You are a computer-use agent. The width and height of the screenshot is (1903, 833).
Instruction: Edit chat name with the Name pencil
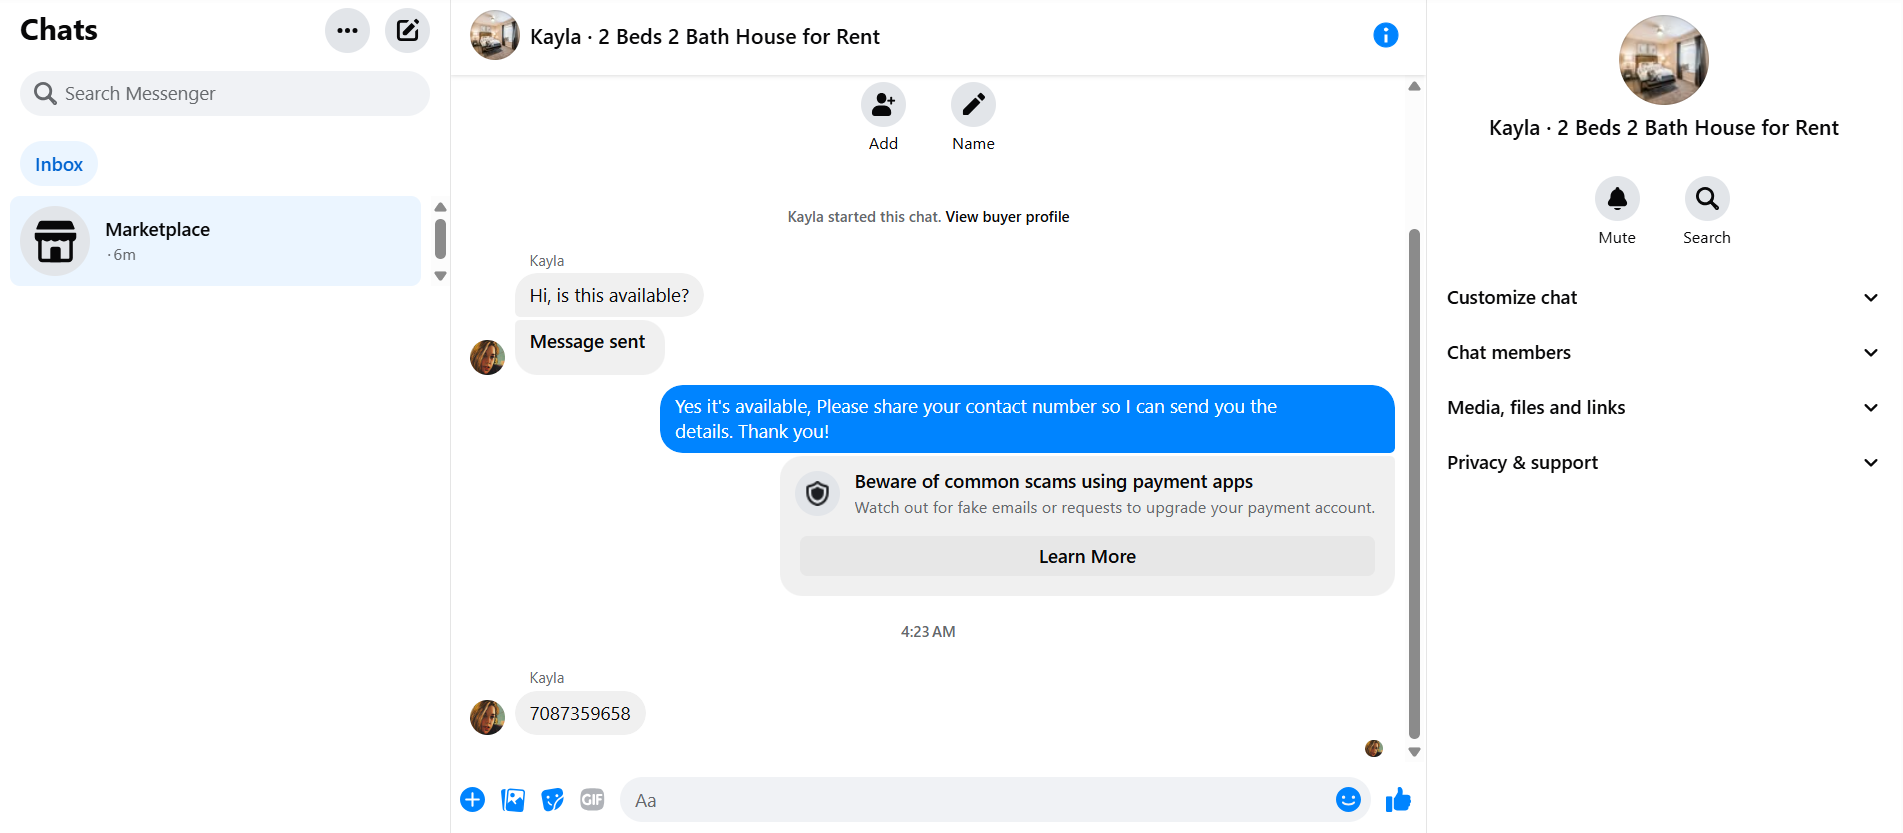pyautogui.click(x=973, y=104)
